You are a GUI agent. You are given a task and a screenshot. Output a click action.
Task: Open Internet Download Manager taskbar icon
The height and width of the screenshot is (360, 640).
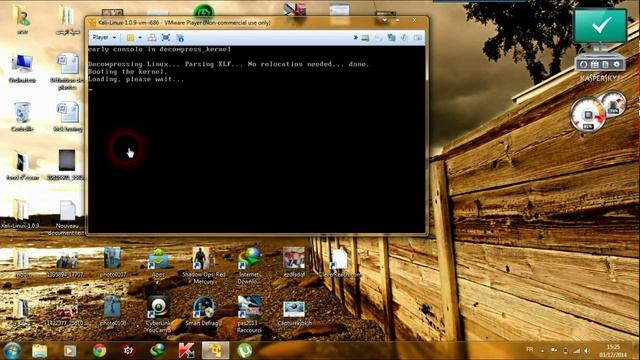point(158,351)
